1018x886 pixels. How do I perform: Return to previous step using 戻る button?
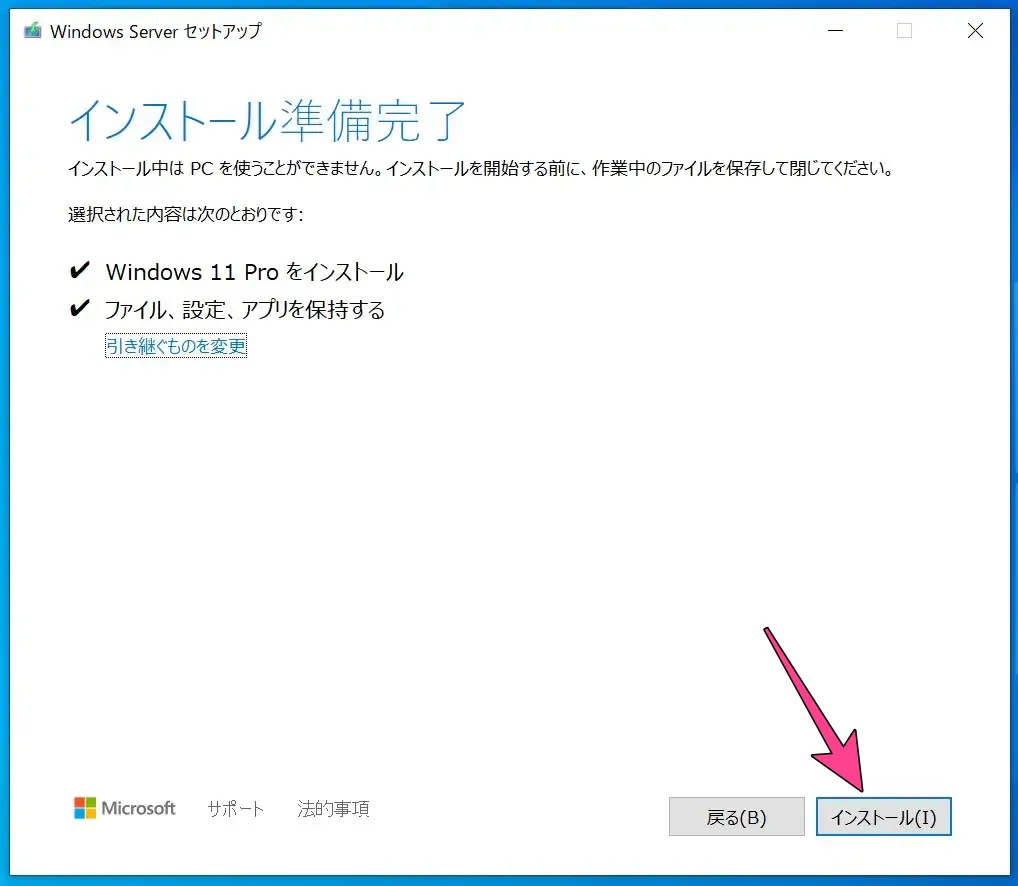click(737, 816)
